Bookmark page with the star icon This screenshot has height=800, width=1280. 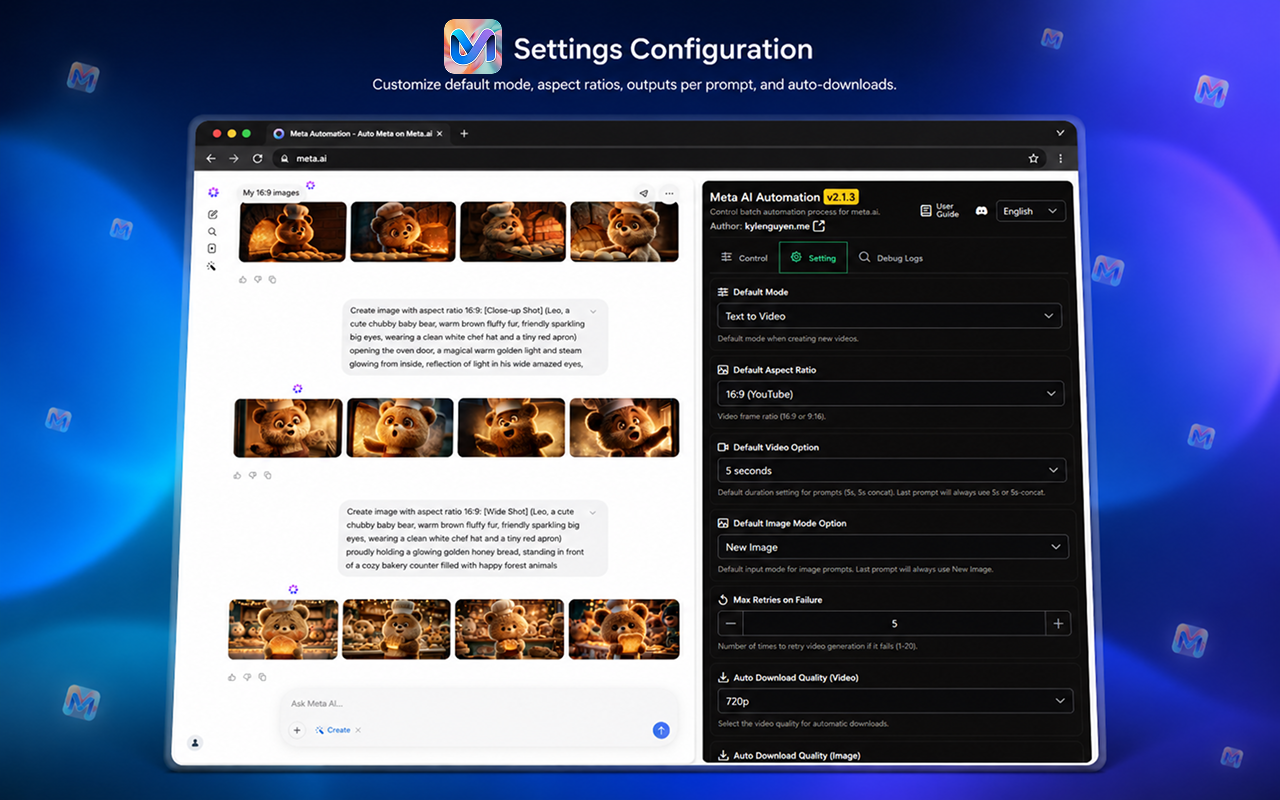click(x=1034, y=158)
